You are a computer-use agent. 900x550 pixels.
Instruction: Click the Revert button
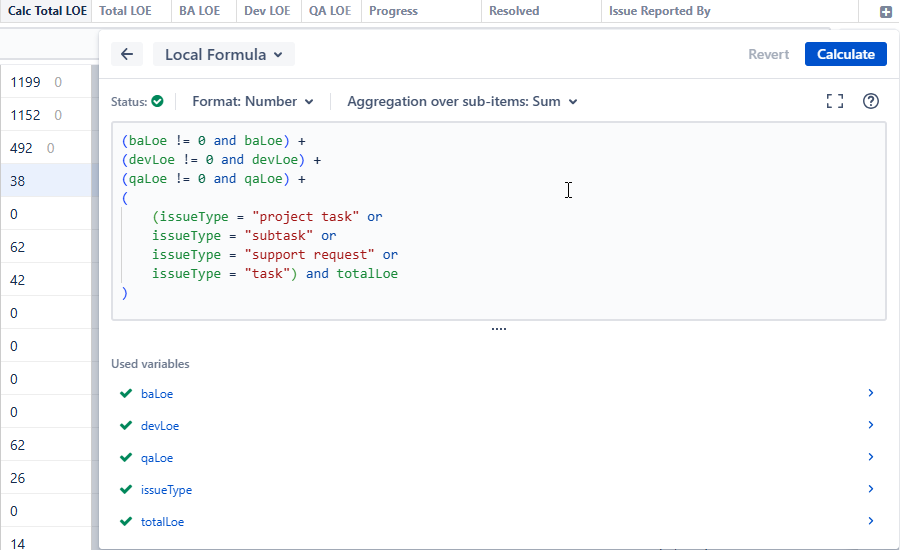click(768, 54)
